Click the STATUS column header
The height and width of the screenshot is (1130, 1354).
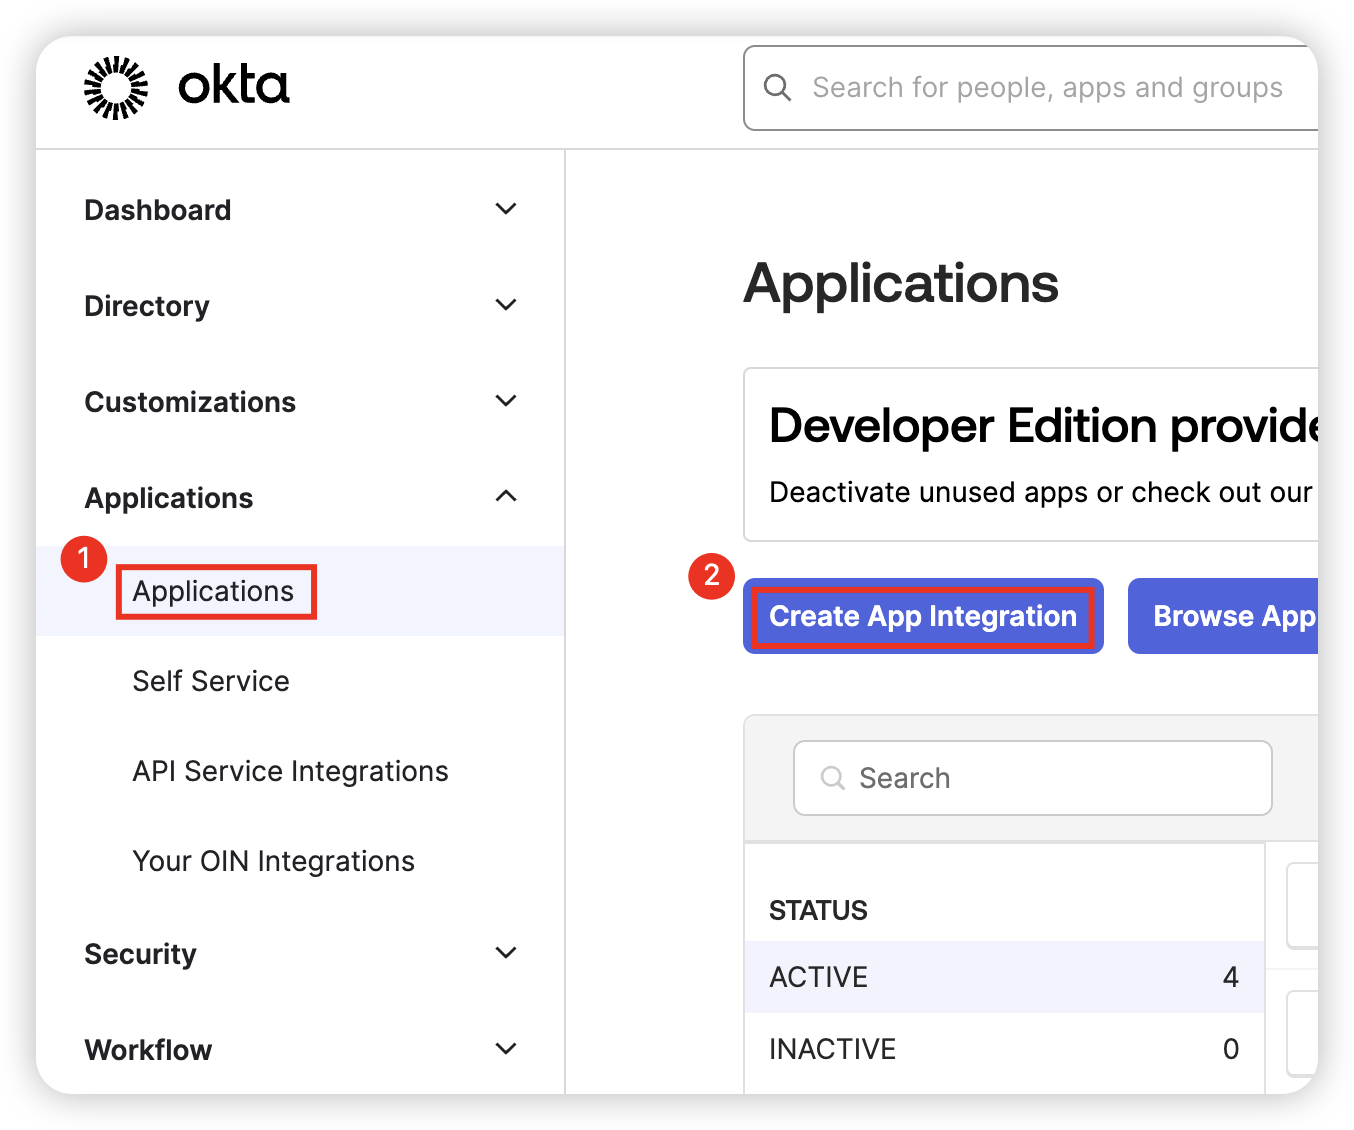818,910
